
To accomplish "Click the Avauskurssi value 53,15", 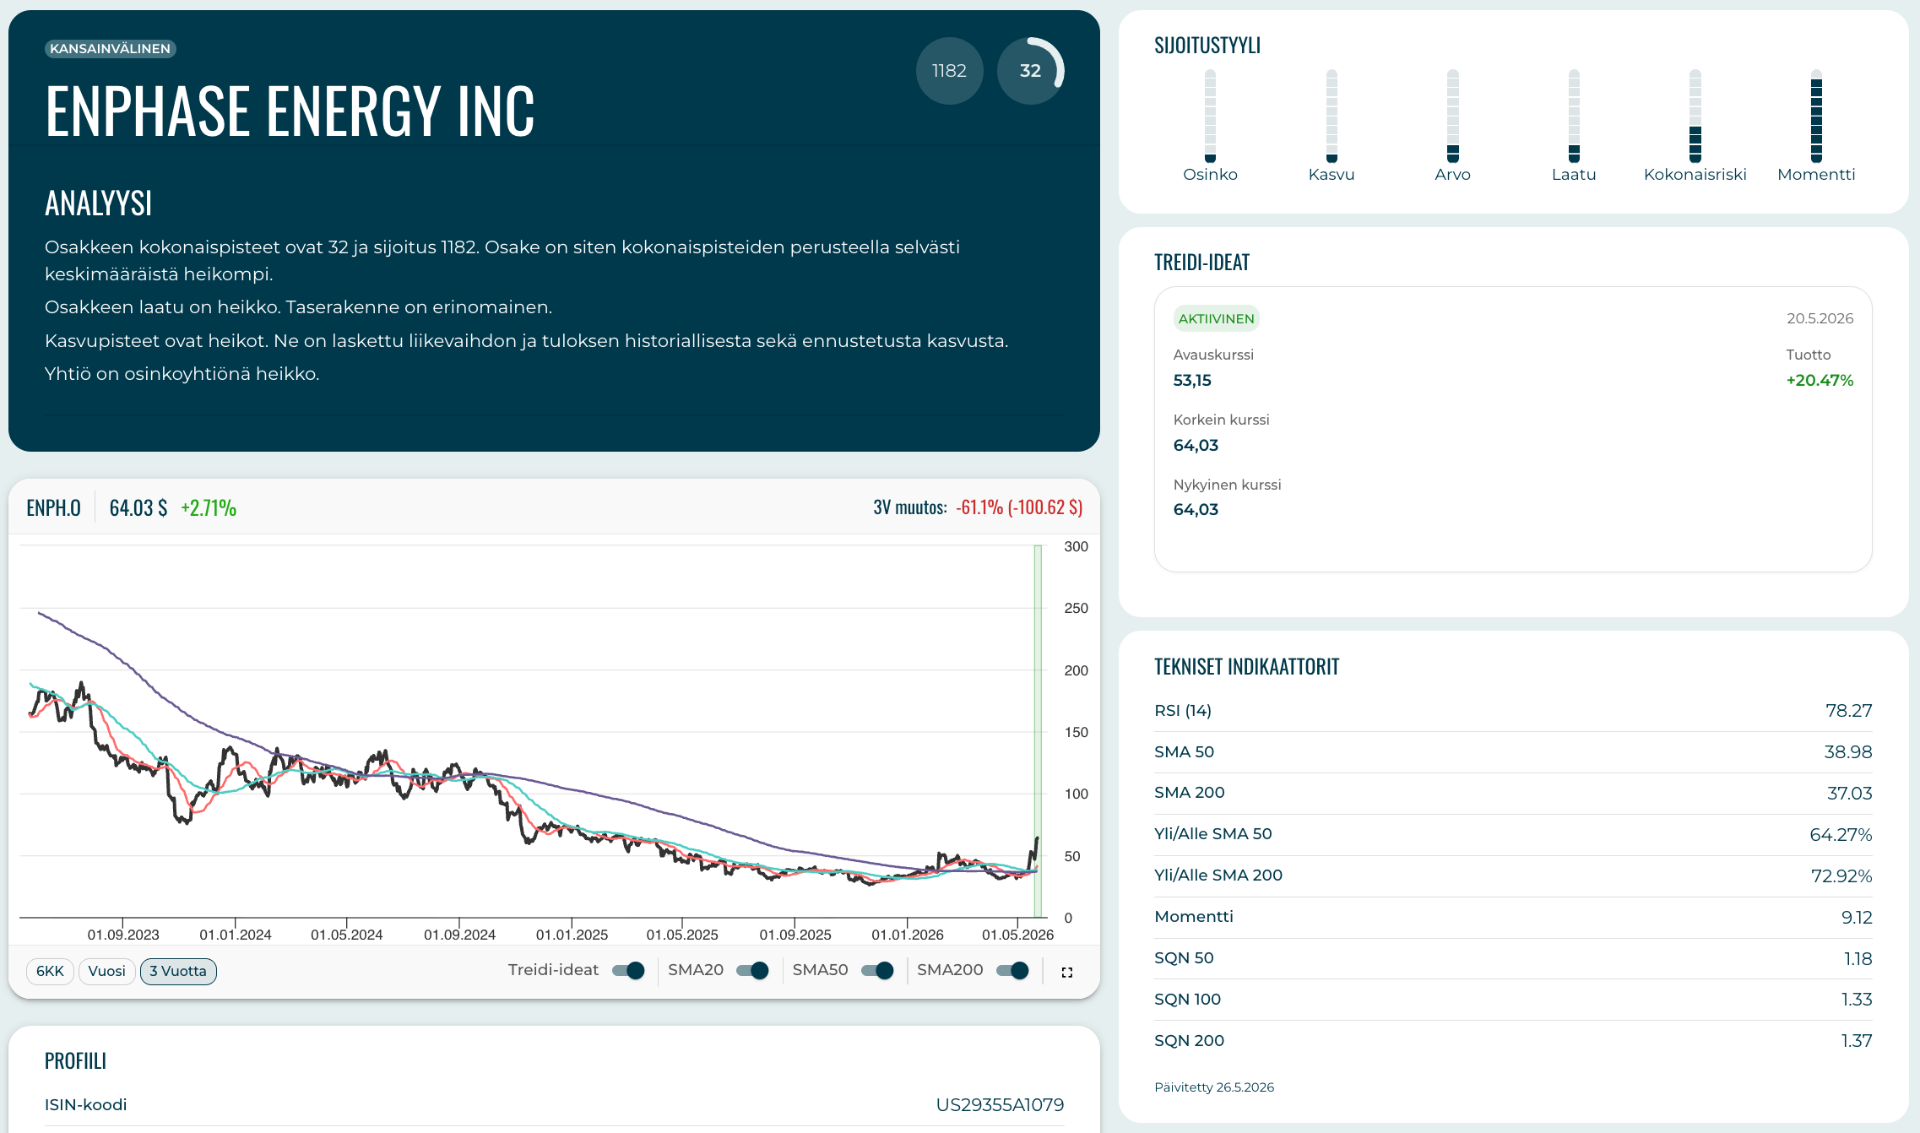I will pyautogui.click(x=1192, y=381).
